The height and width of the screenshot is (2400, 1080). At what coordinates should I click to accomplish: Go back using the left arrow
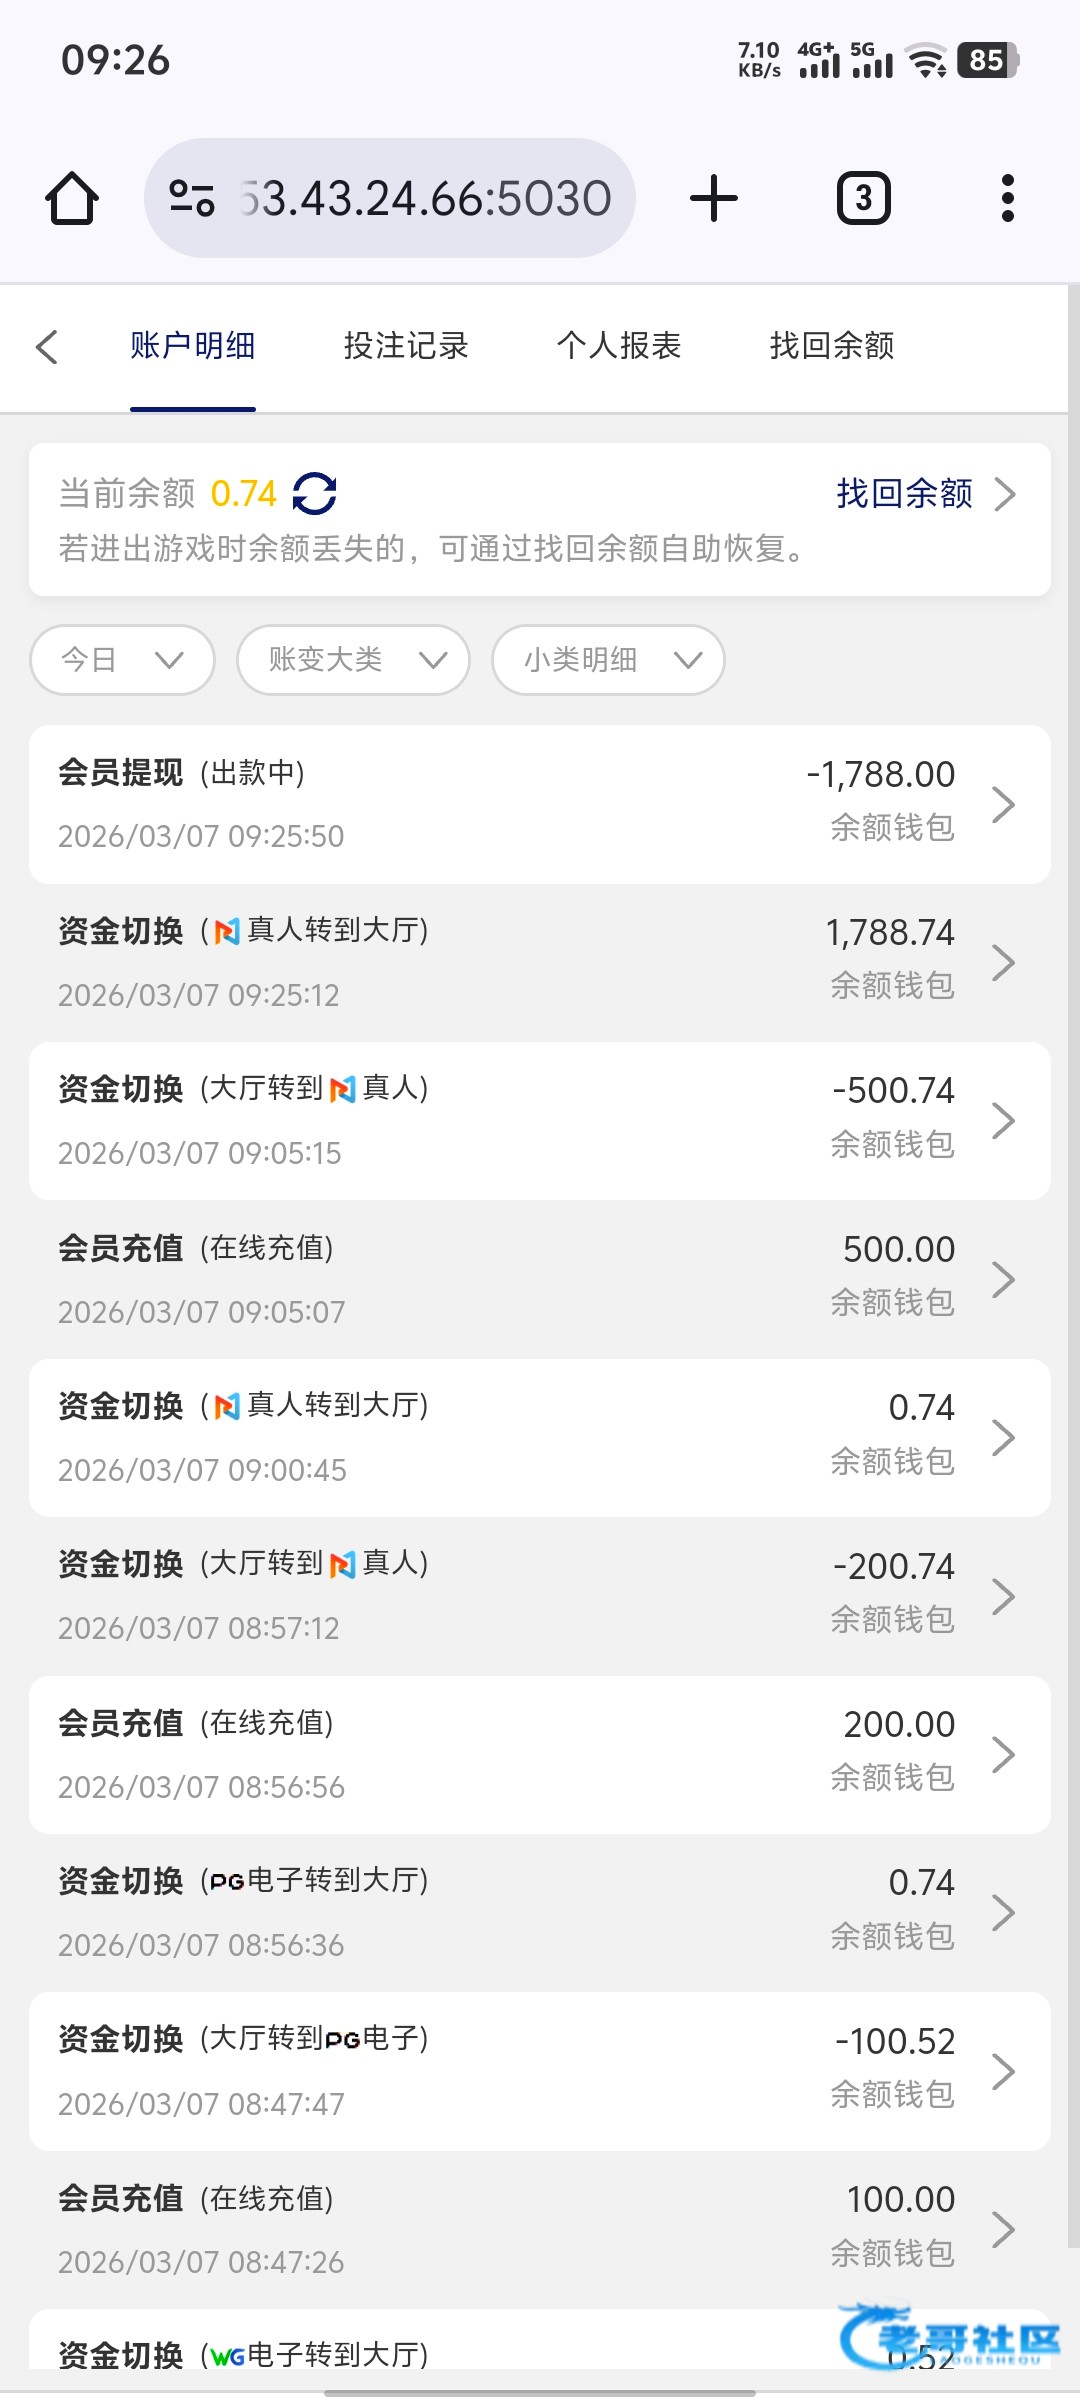tap(47, 347)
